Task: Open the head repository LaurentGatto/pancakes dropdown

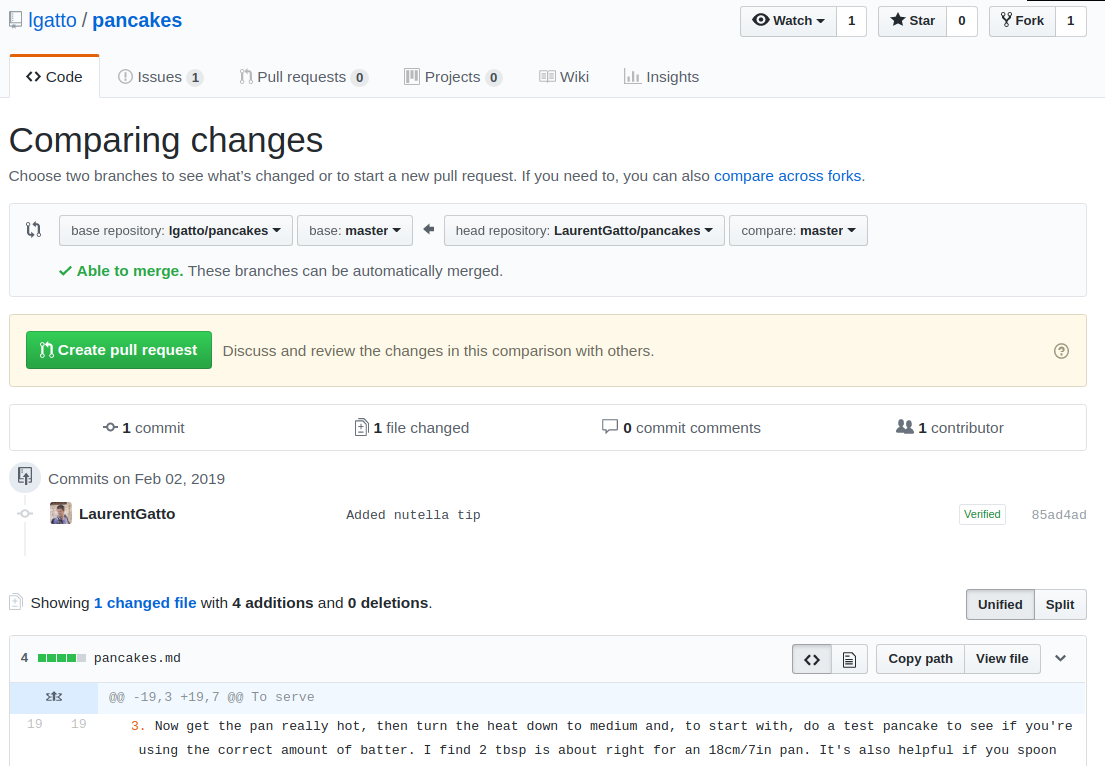Action: pyautogui.click(x=582, y=230)
